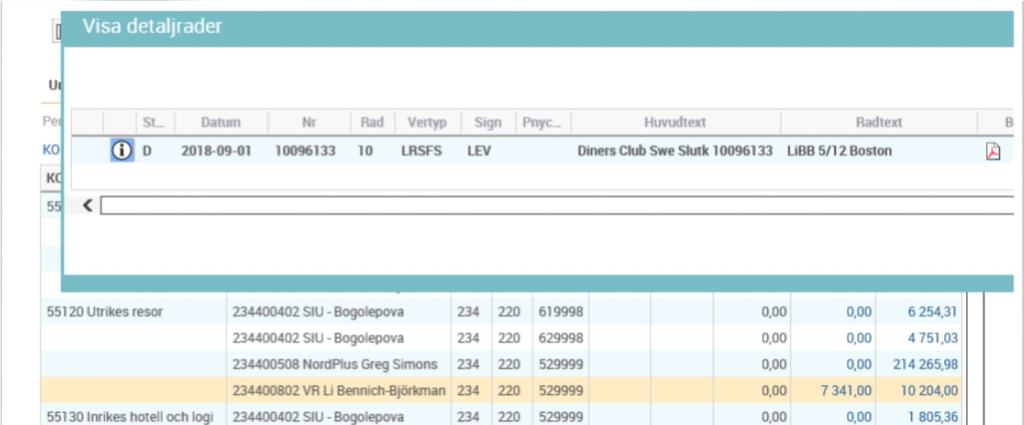Select the Rad value 10 cell
1024x425 pixels.
click(365, 151)
